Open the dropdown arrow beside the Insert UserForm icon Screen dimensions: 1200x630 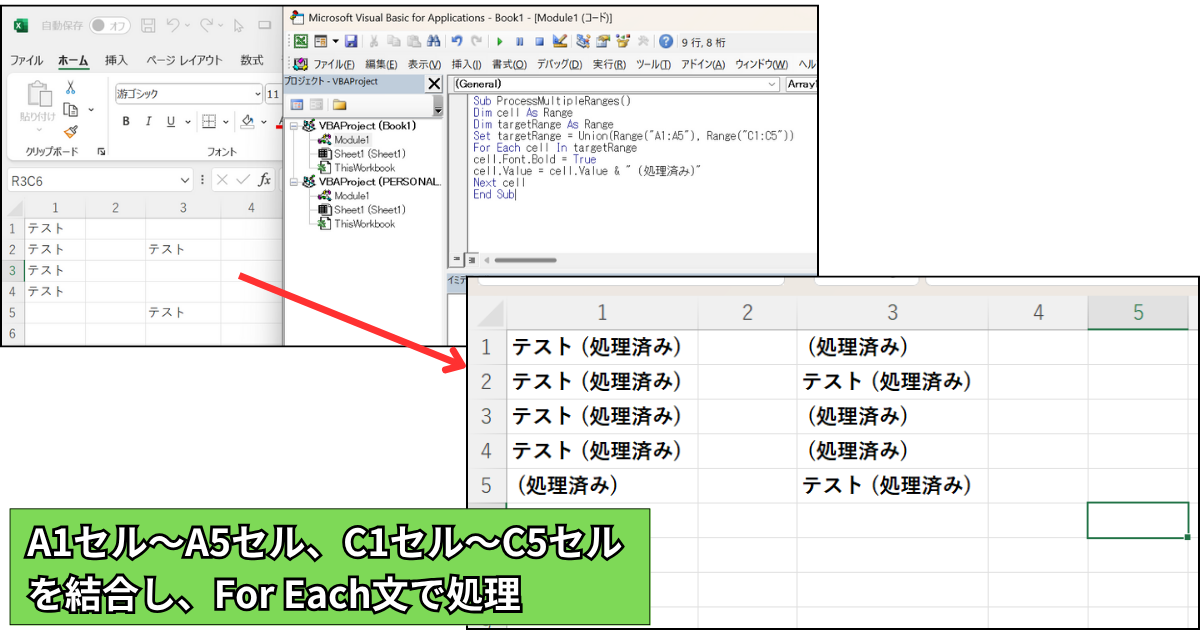pos(335,41)
